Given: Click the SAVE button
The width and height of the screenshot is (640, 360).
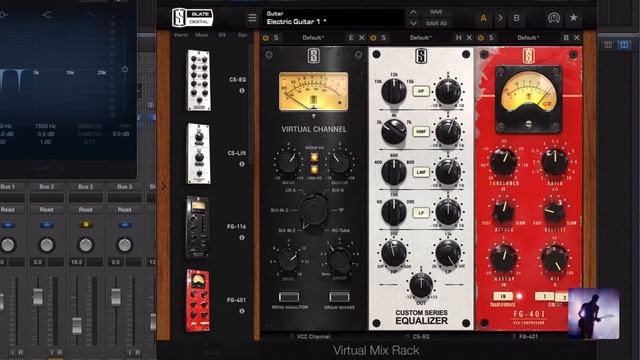Looking at the screenshot, I should coord(436,12).
